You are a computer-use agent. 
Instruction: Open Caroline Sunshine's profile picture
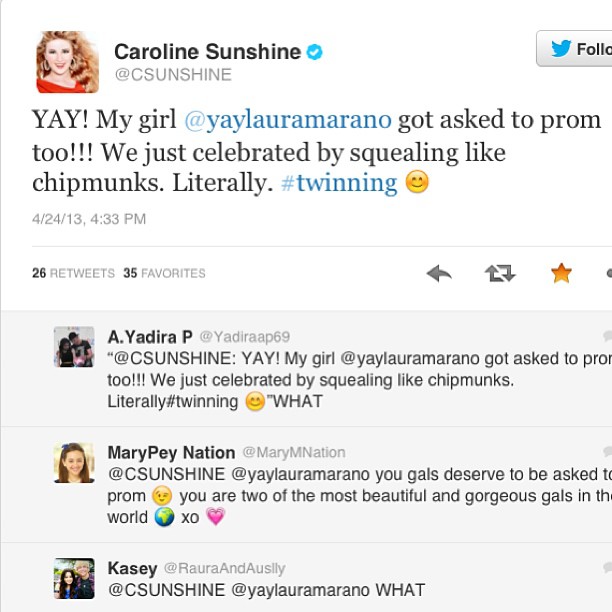(68, 62)
